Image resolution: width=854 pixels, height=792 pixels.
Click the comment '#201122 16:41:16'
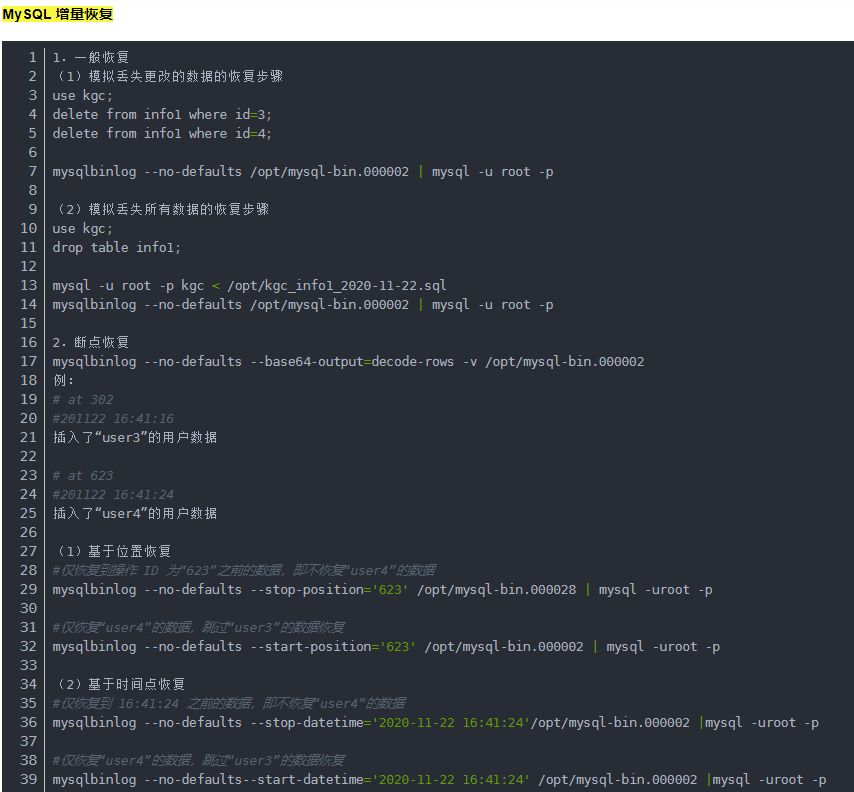point(113,418)
